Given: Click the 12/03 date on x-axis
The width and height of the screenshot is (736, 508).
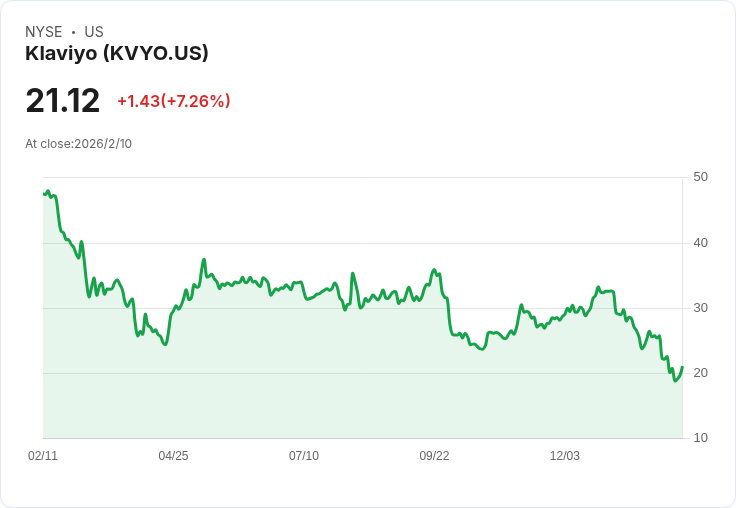Looking at the screenshot, I should pos(565,456).
